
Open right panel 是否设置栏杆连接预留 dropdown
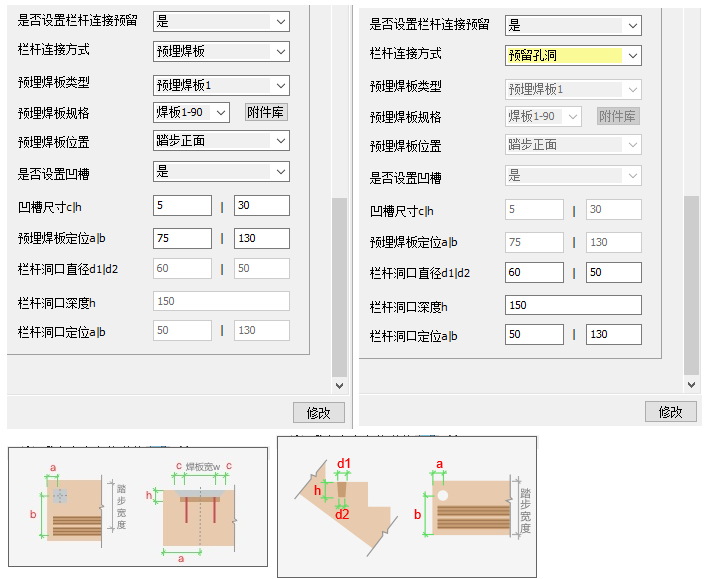[x=573, y=25]
